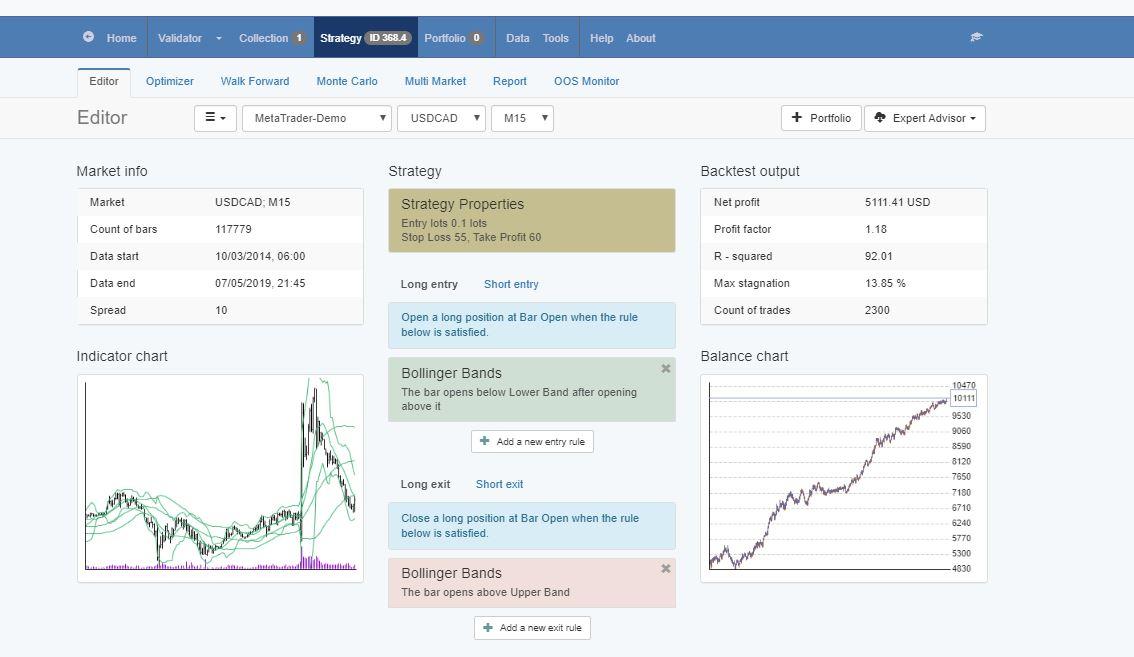Click the Data end value 07/05/2019, 21:45
Screen dimensions: 1134x657
point(260,284)
